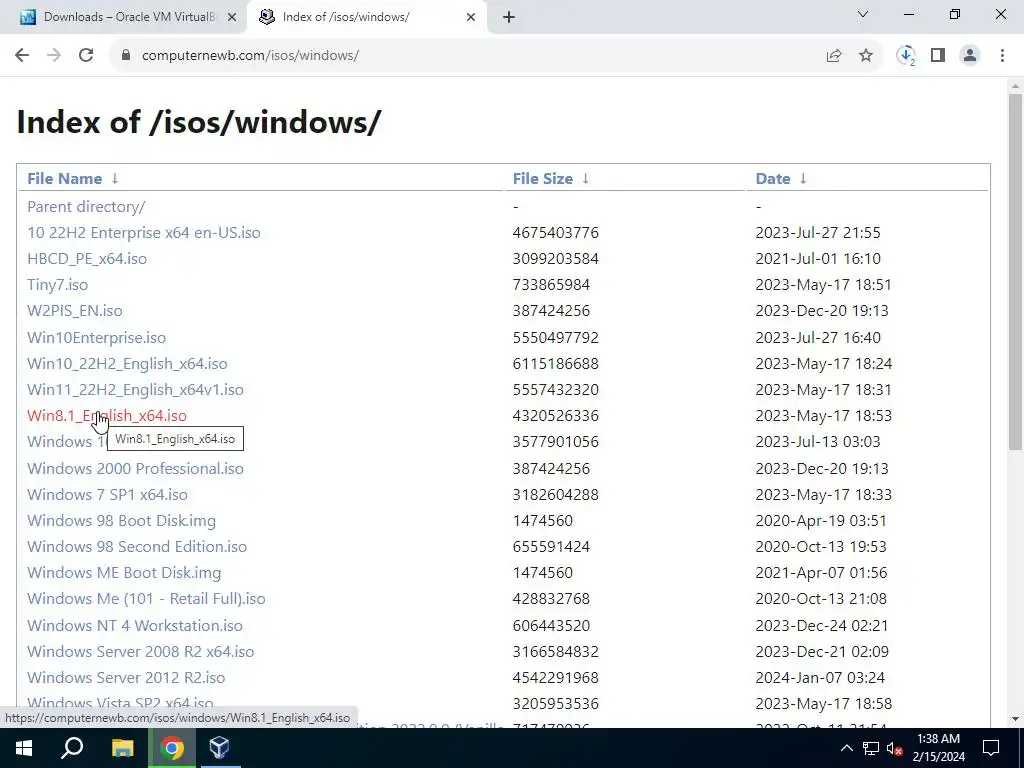Reload the current page
Image resolution: width=1024 pixels, height=768 pixels.
click(86, 56)
